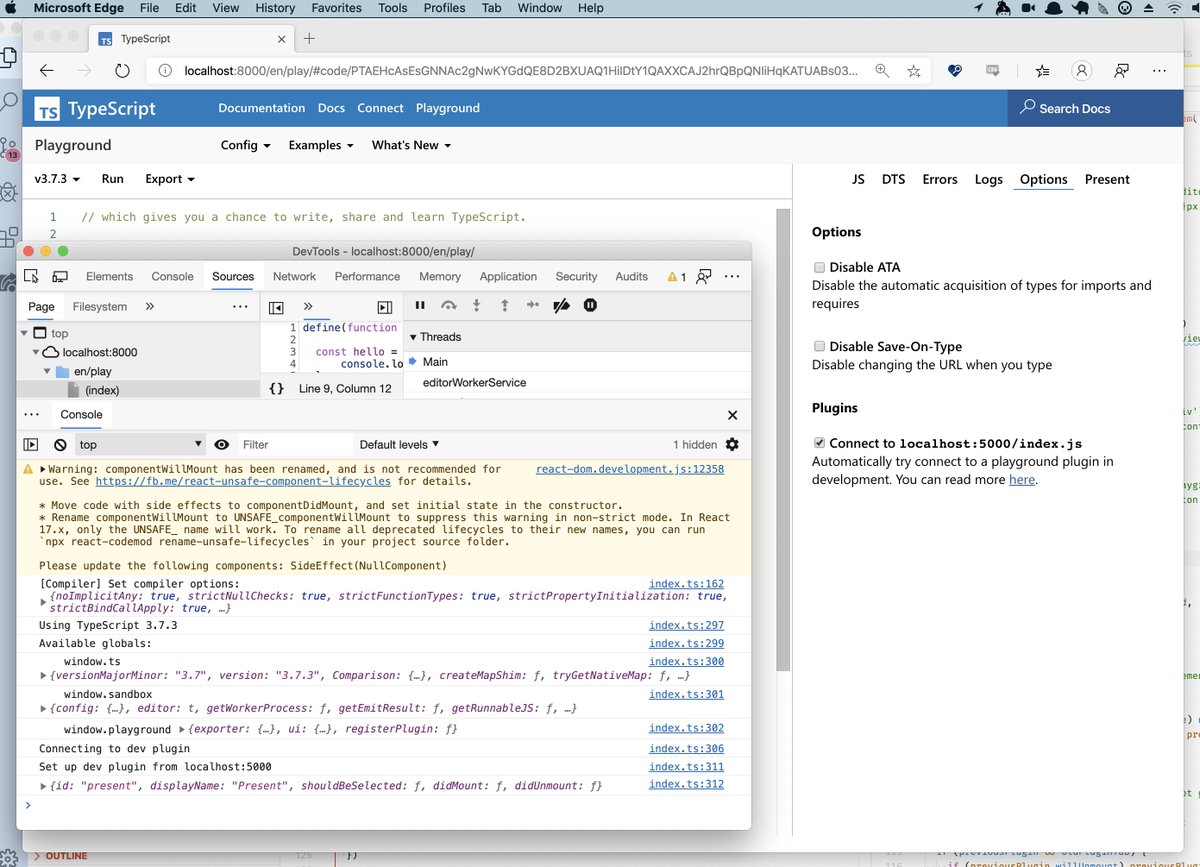Viewport: 1200px width, 867px height.
Task: Open console sidebar toggle icon
Action: click(x=31, y=444)
